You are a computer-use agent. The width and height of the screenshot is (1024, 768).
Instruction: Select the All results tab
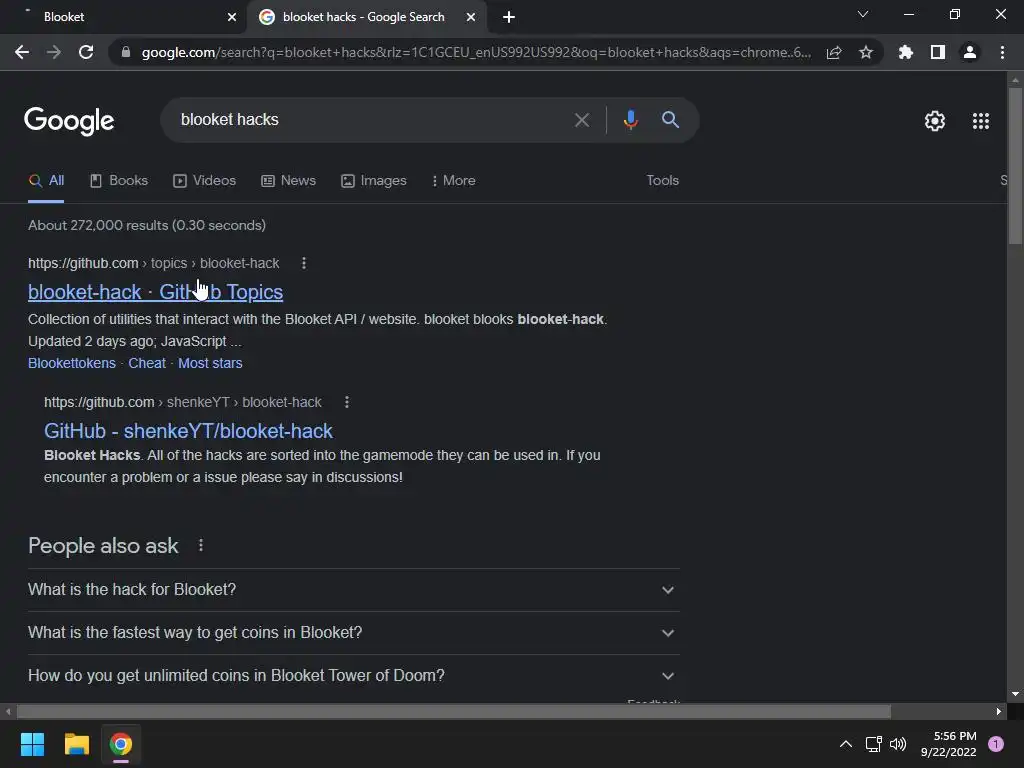[x=46, y=181]
